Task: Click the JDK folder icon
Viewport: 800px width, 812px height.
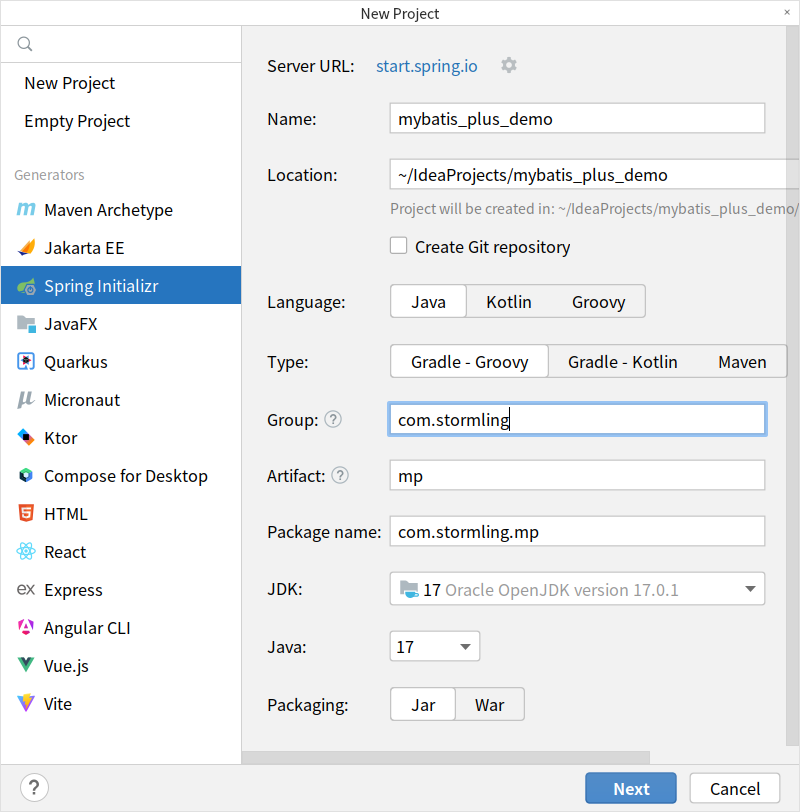Action: click(409, 589)
